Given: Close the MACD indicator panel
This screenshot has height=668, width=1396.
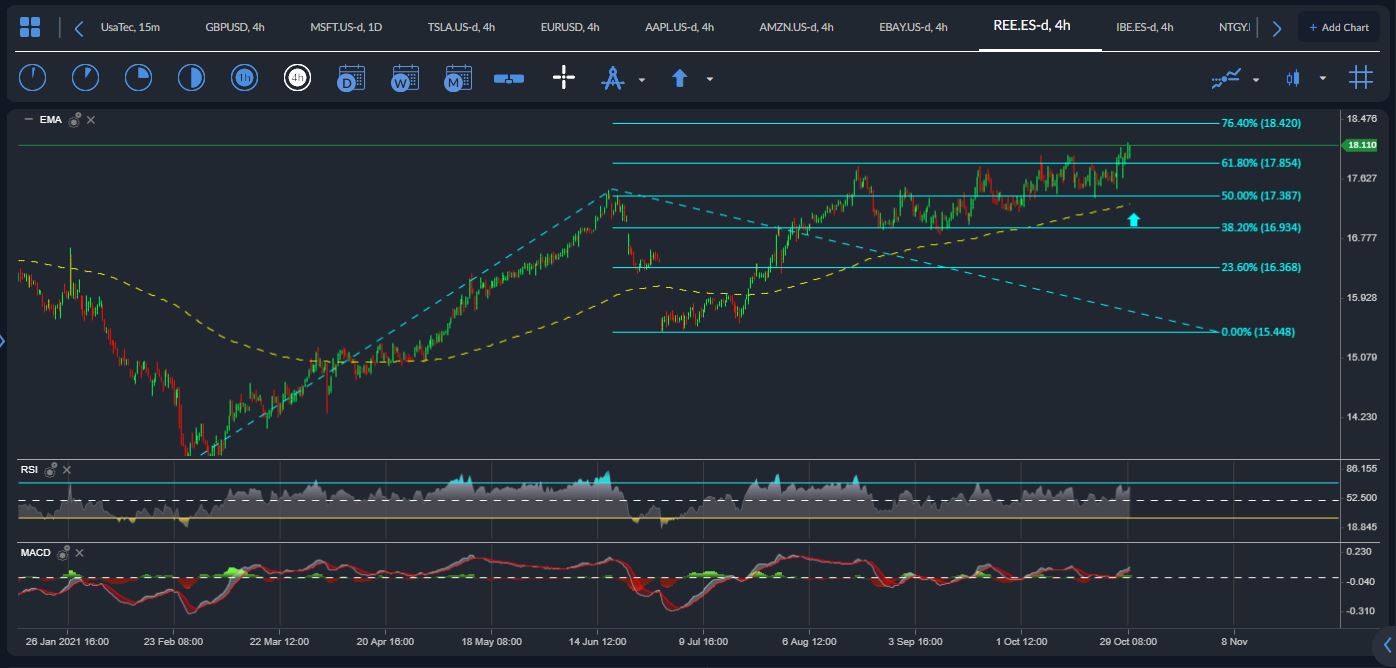Looking at the screenshot, I should (80, 552).
